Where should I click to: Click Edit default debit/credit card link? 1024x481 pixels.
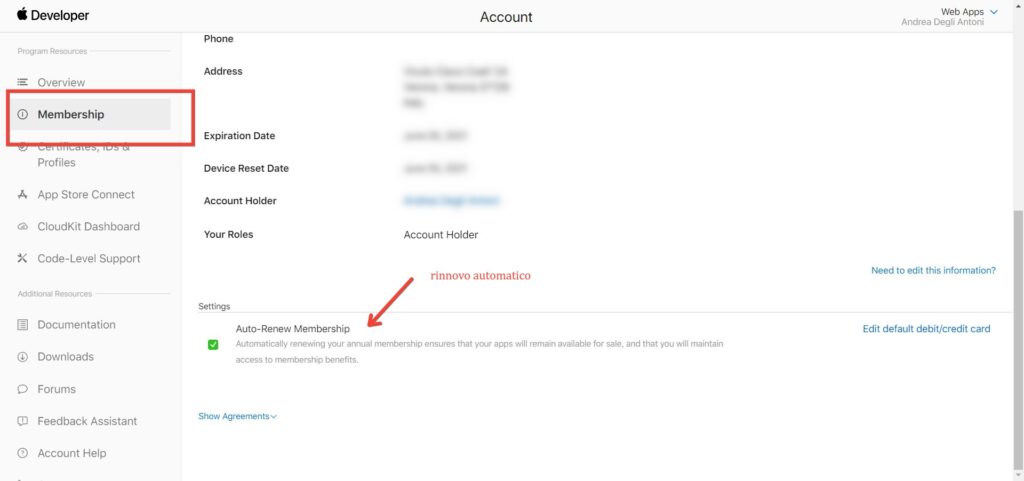pos(926,329)
